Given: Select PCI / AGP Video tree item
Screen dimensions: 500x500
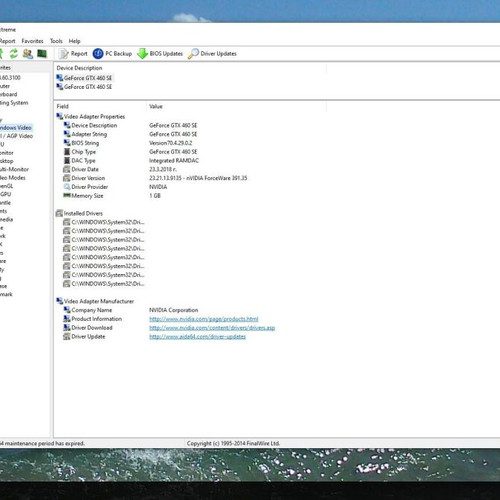Looking at the screenshot, I should coord(16,136).
